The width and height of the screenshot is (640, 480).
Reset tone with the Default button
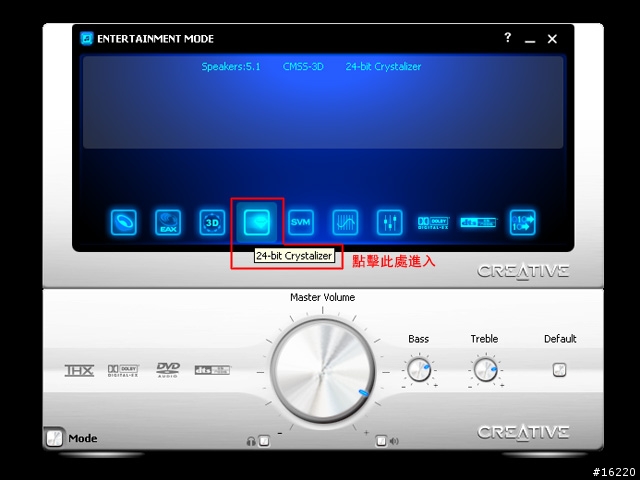tap(560, 370)
